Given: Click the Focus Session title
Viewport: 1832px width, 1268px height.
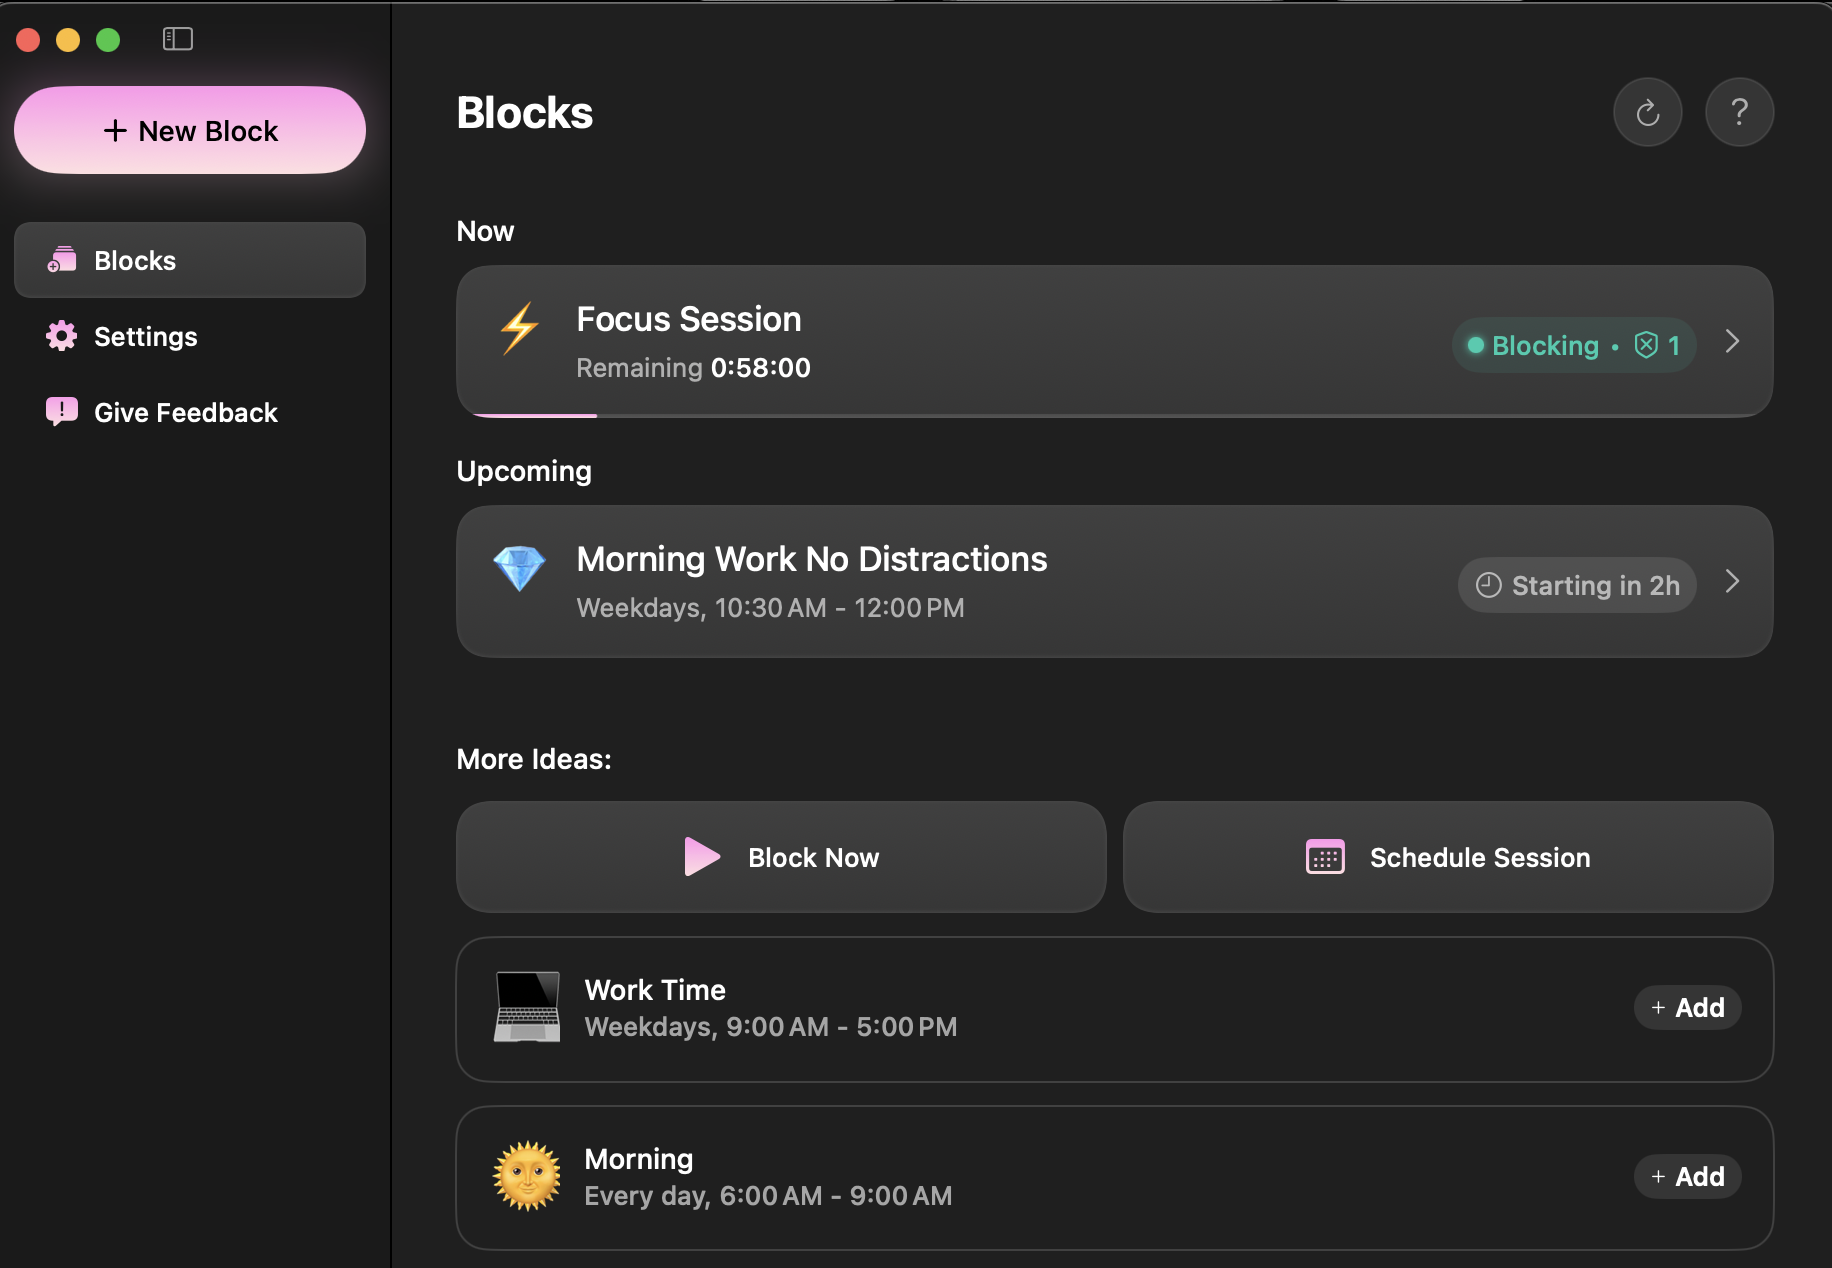Looking at the screenshot, I should [x=689, y=319].
